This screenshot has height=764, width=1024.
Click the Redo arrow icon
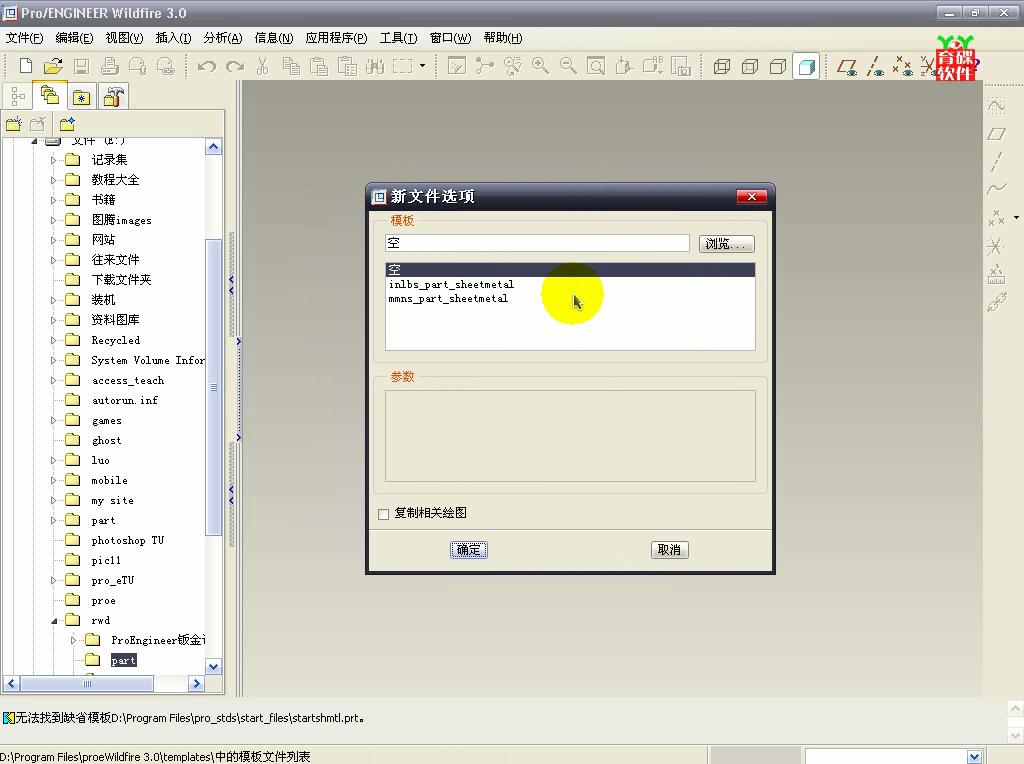tap(235, 66)
